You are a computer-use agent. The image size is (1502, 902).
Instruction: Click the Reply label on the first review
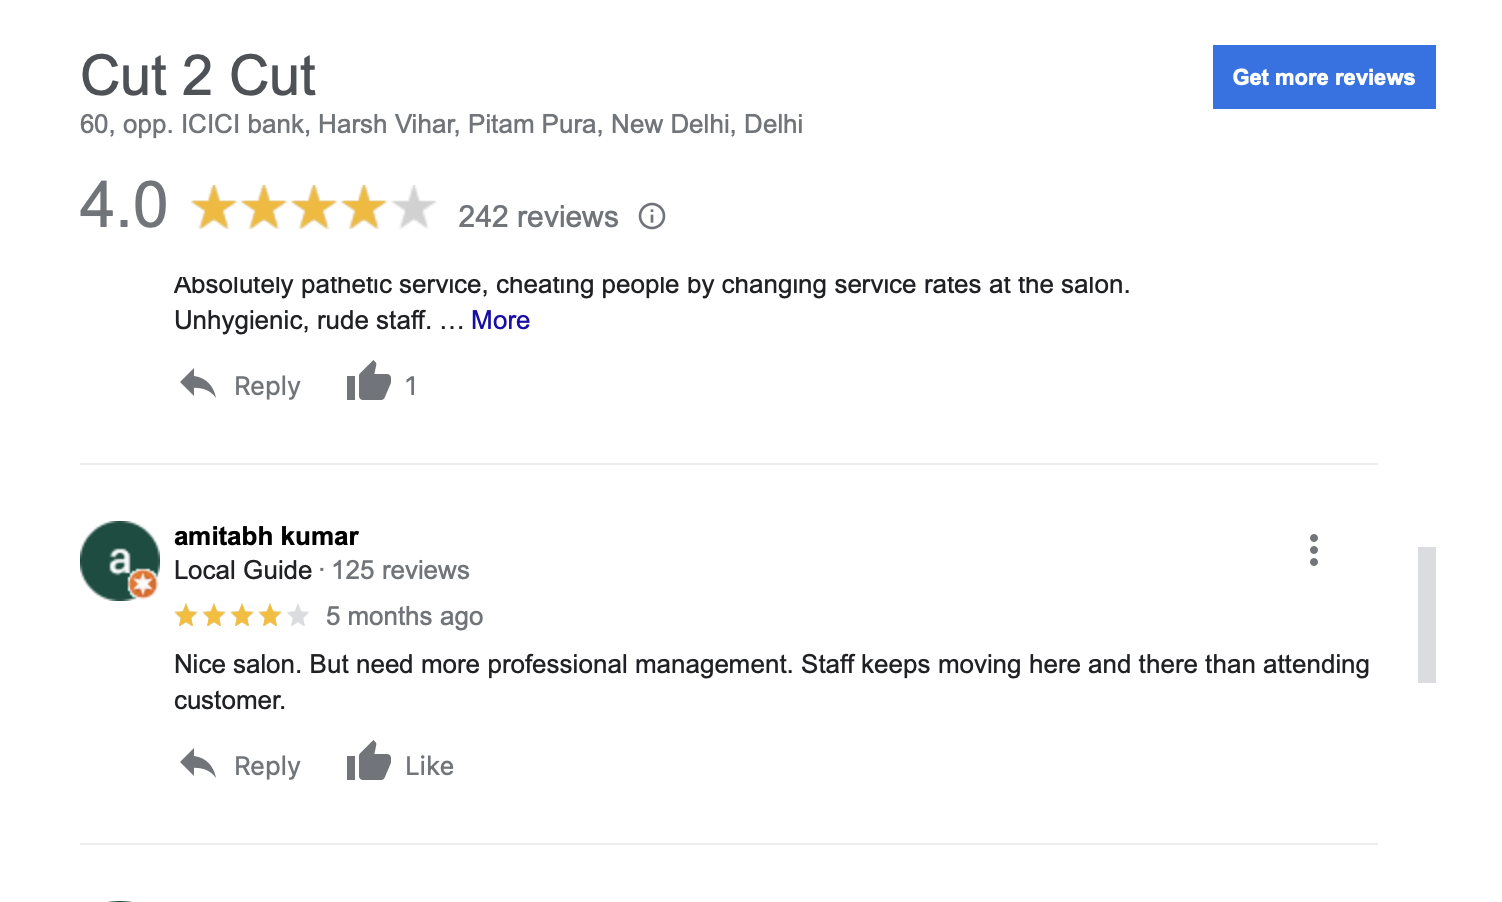tap(267, 386)
